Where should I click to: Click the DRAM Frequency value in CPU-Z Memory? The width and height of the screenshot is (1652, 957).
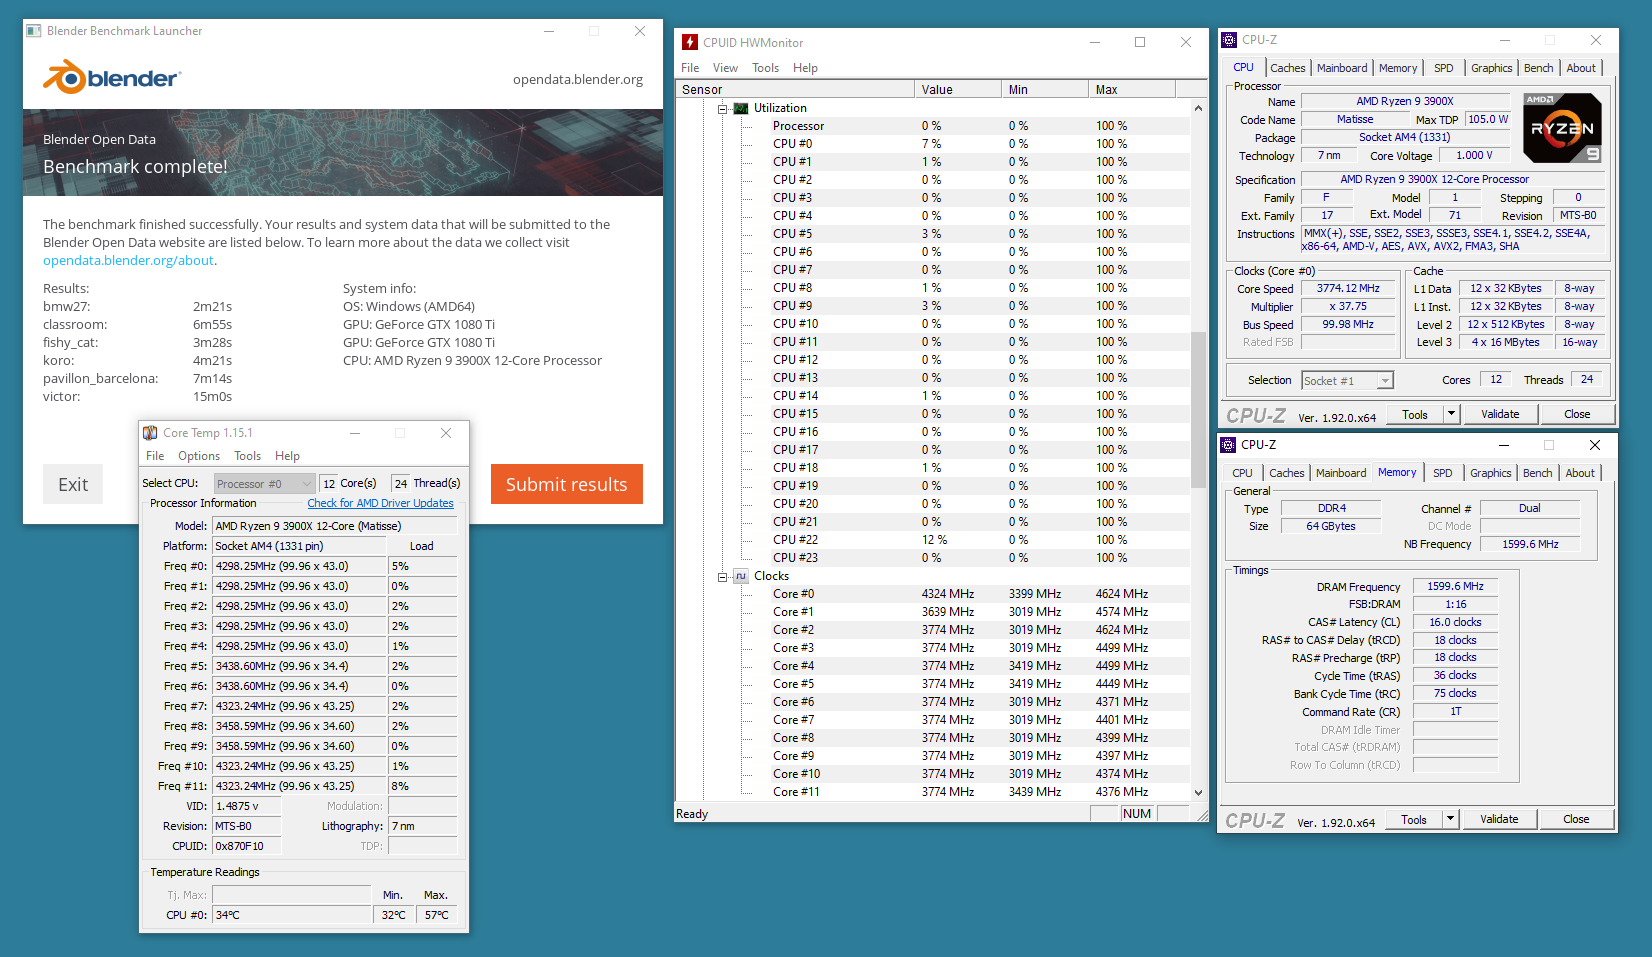pos(1455,587)
